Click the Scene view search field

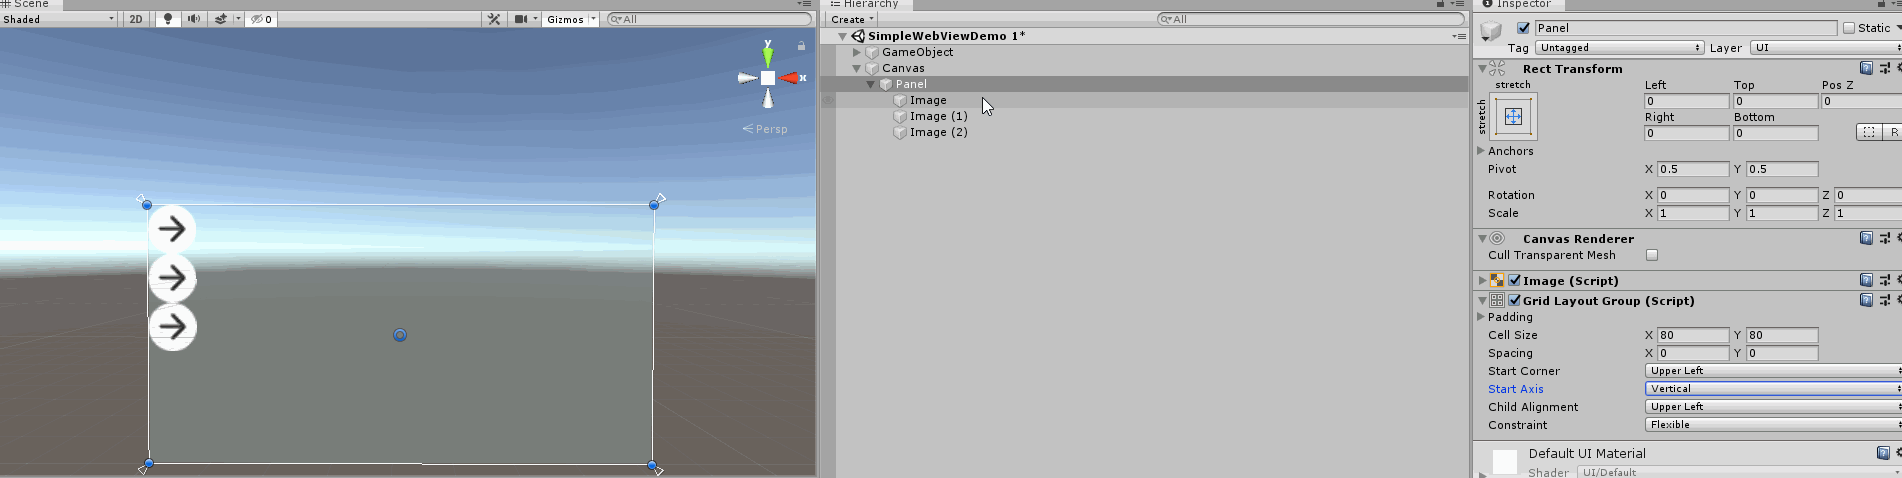(x=709, y=19)
